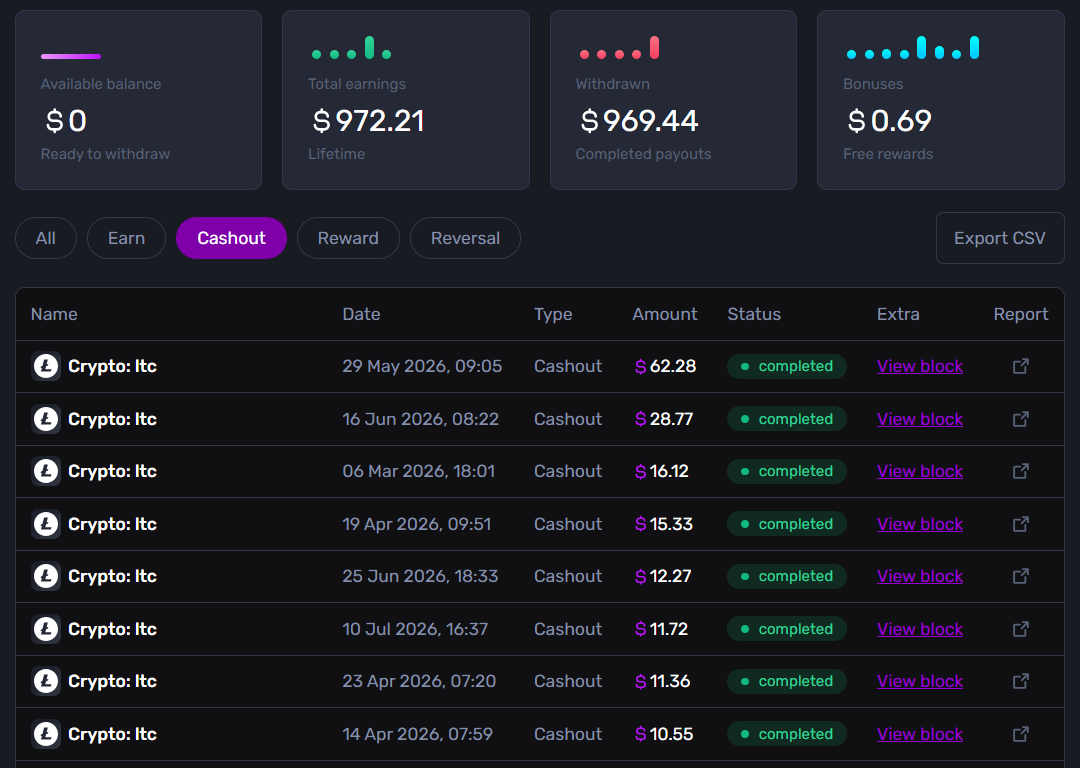Screen dimensions: 1080x768
Task: Click the Available balance card
Action: [138, 100]
